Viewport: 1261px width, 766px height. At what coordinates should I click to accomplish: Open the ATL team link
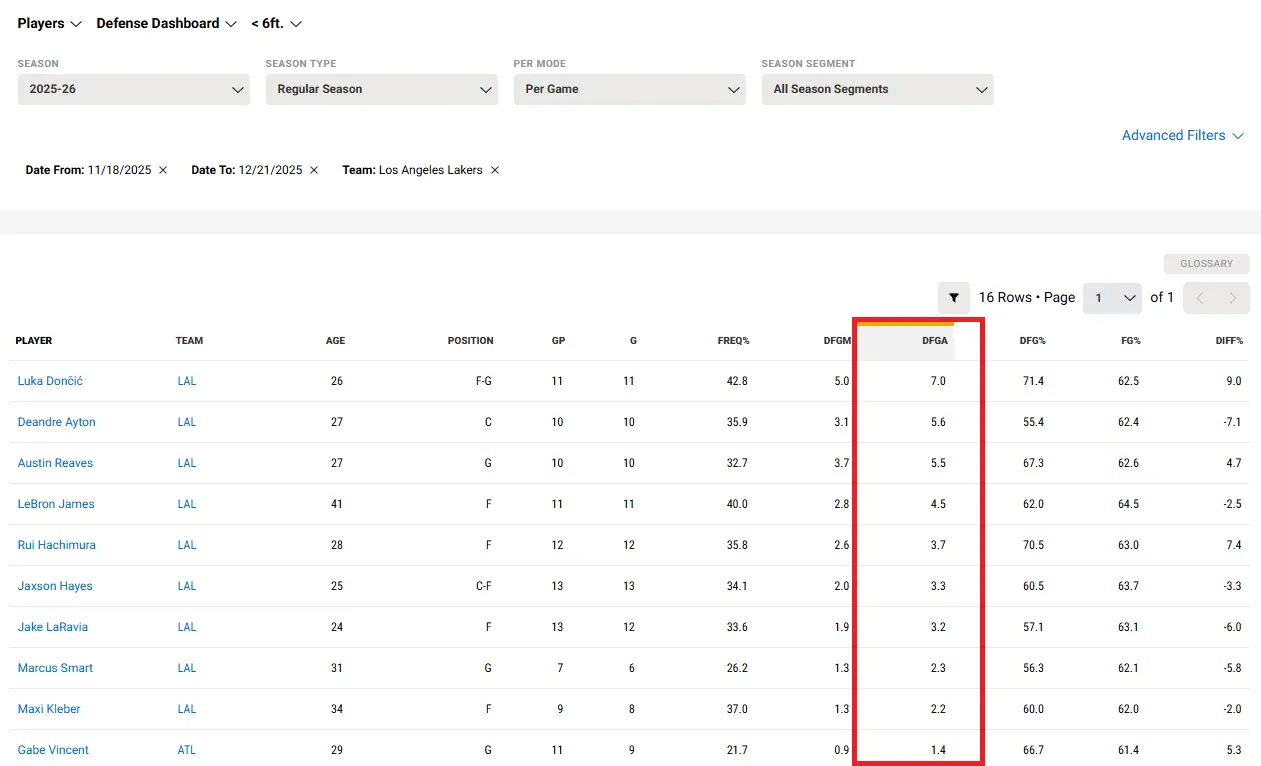coord(187,750)
